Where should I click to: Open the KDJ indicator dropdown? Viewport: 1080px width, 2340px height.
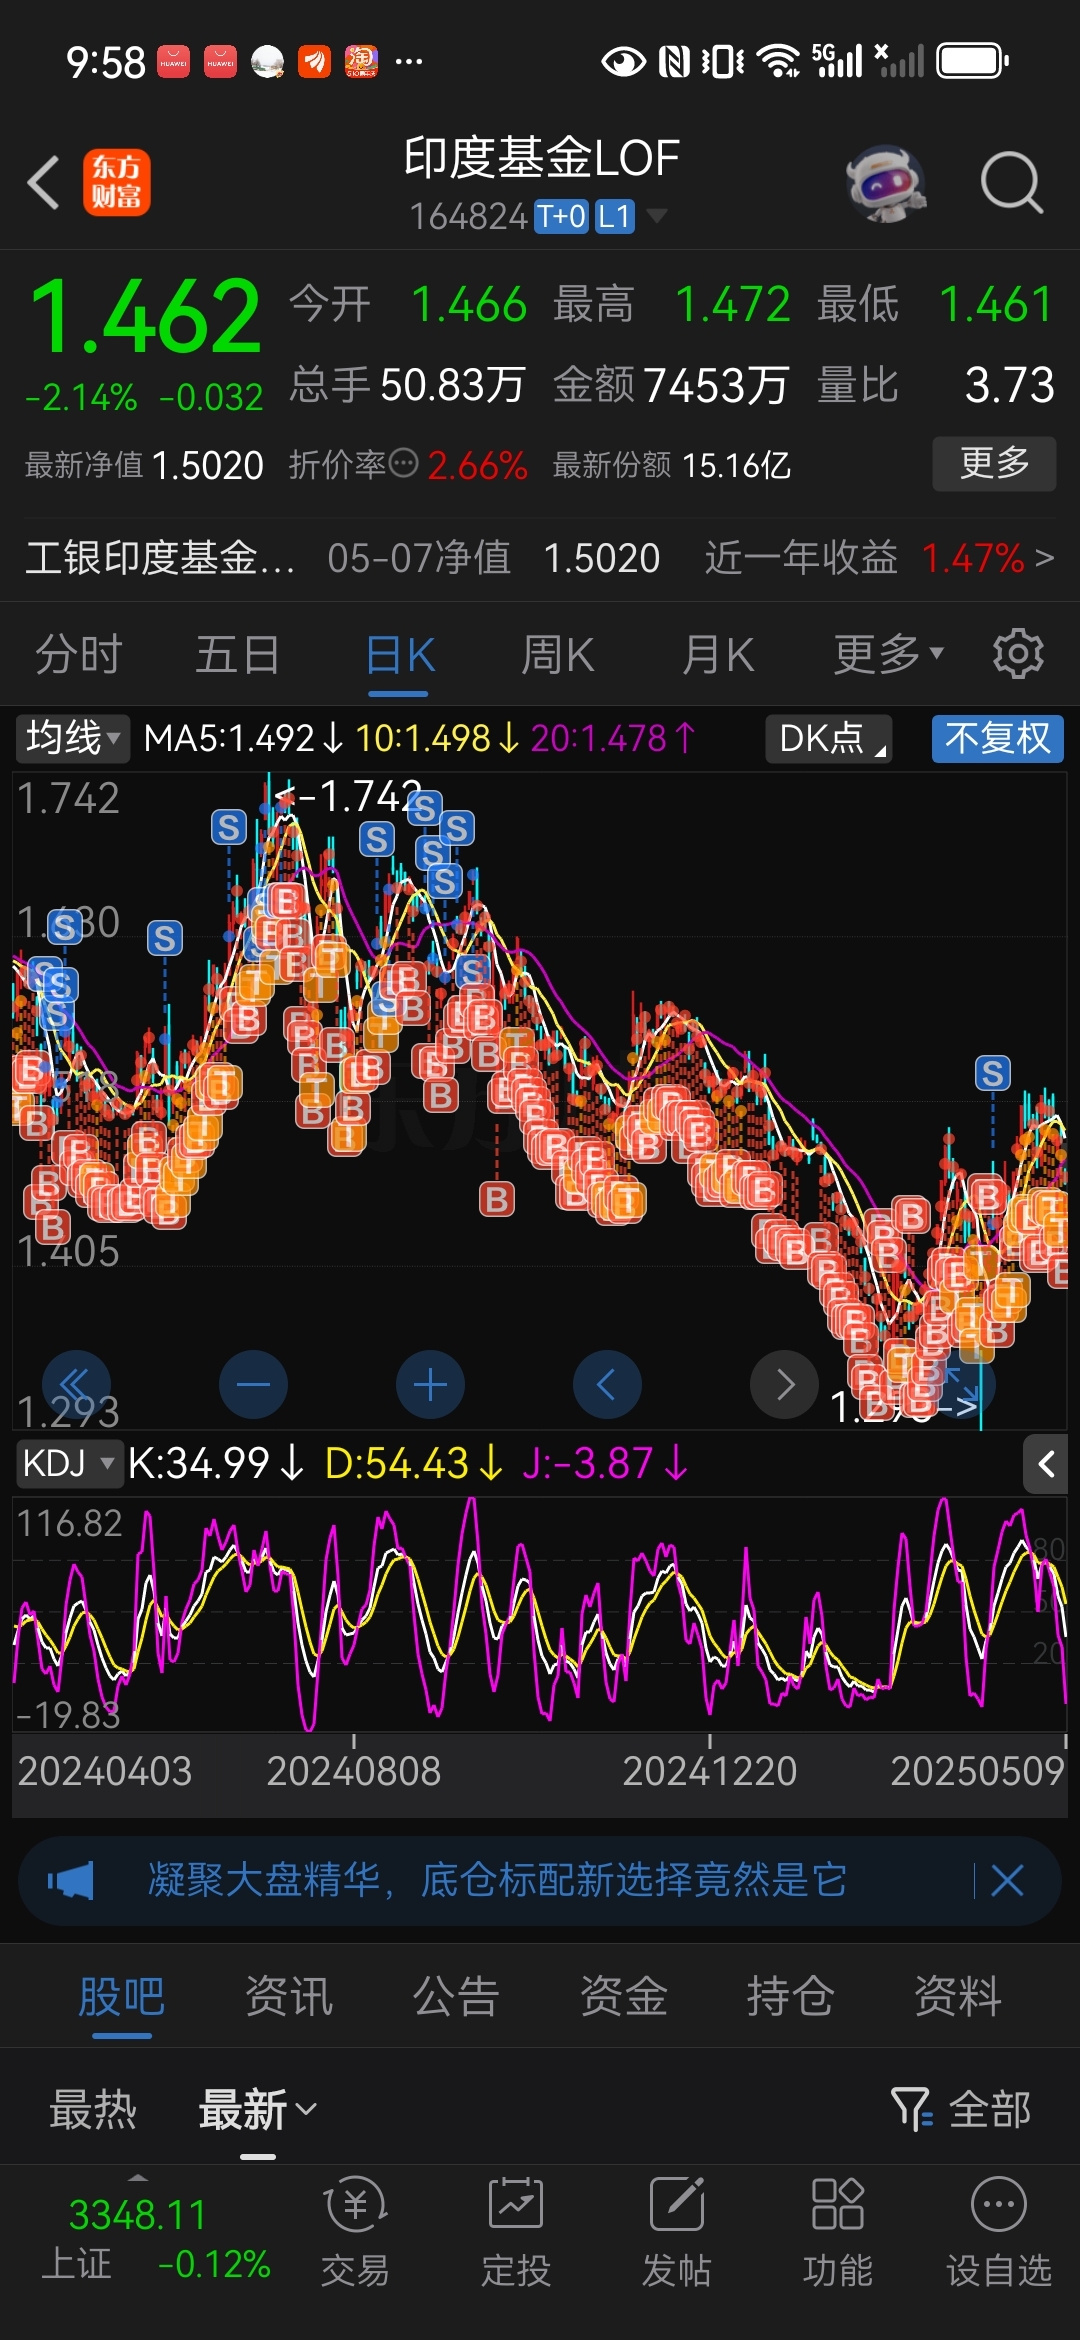point(68,1464)
